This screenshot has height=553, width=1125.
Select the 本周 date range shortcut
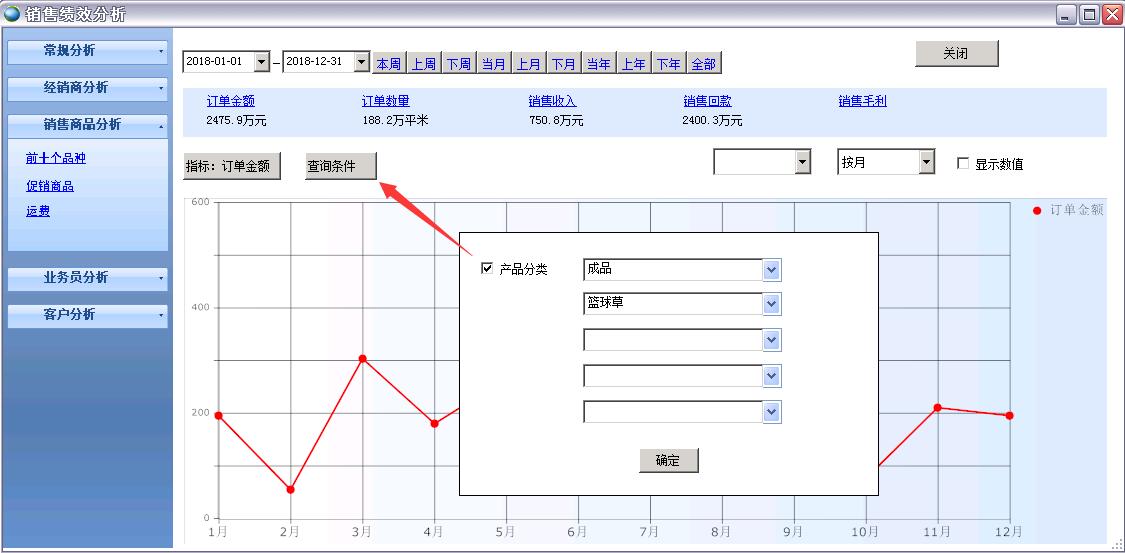point(388,64)
